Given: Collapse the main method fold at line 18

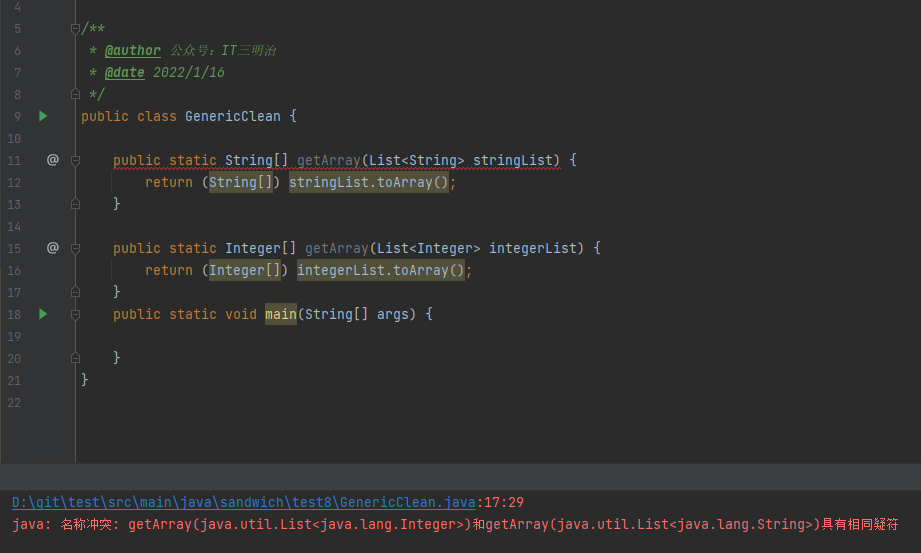Looking at the screenshot, I should pos(75,314).
